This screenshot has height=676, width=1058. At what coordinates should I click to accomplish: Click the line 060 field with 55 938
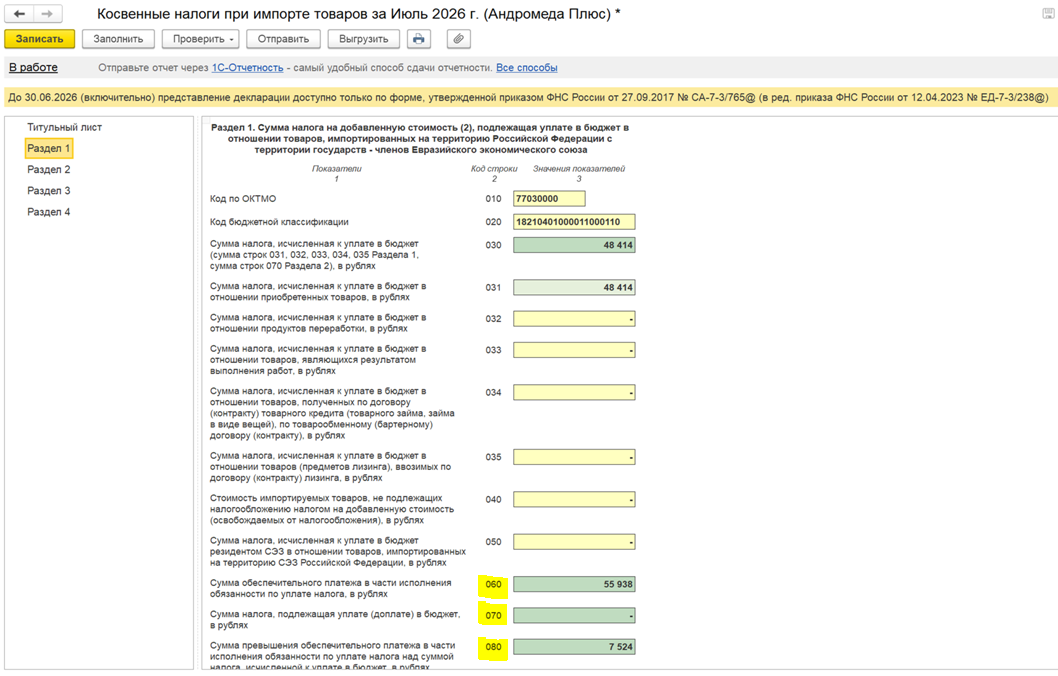574,584
